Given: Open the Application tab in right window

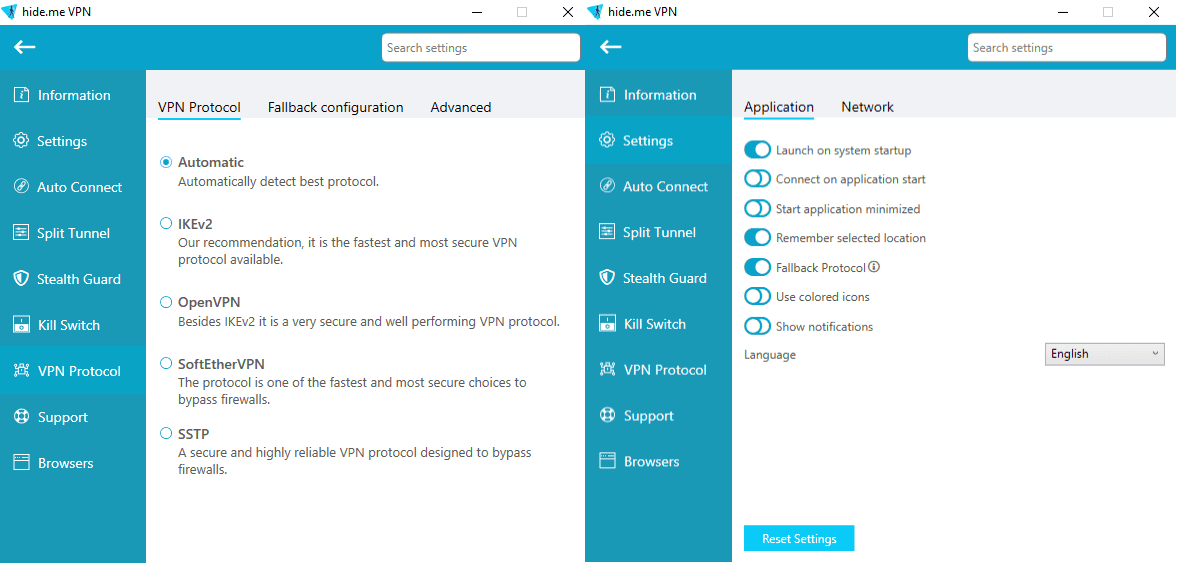Looking at the screenshot, I should 779,107.
